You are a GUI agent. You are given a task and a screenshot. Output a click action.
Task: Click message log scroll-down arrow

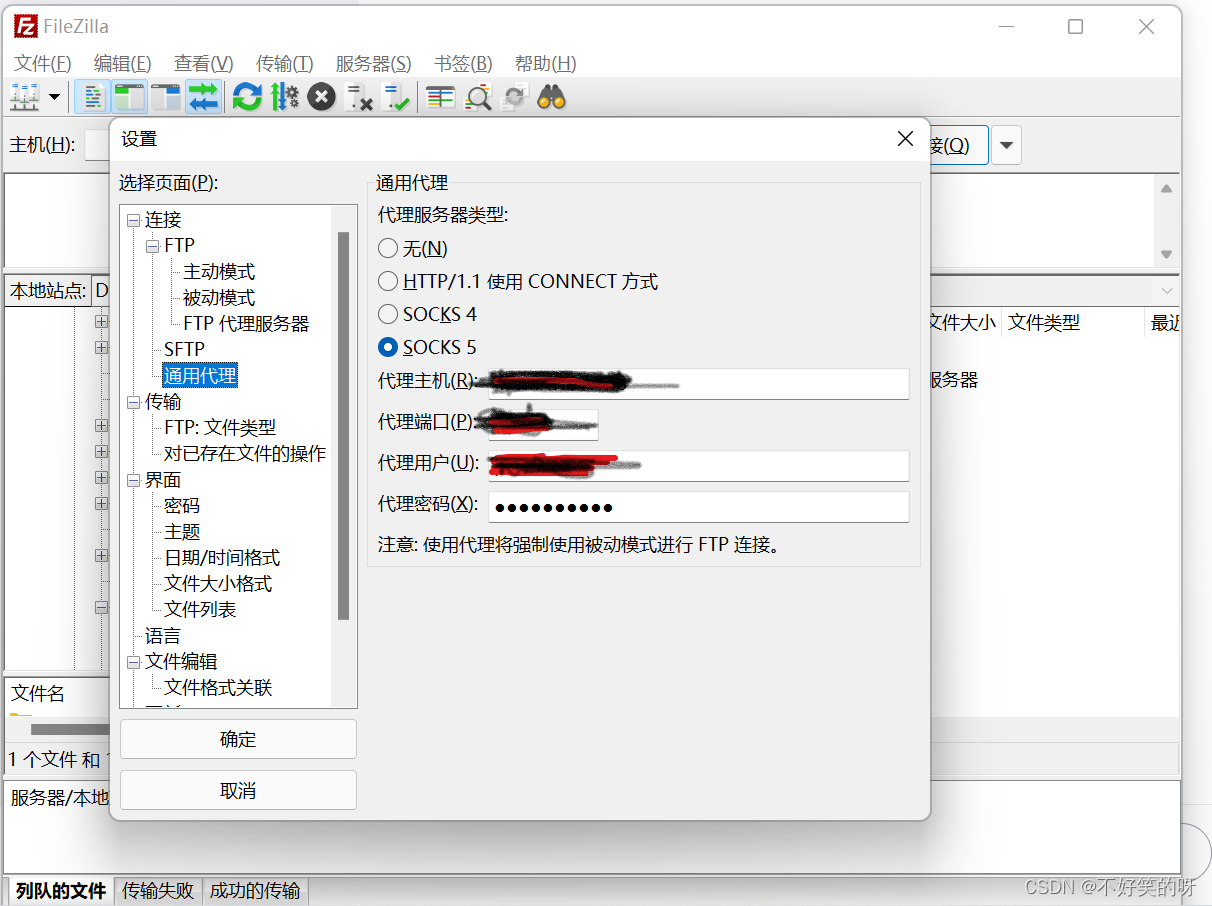click(x=1166, y=254)
